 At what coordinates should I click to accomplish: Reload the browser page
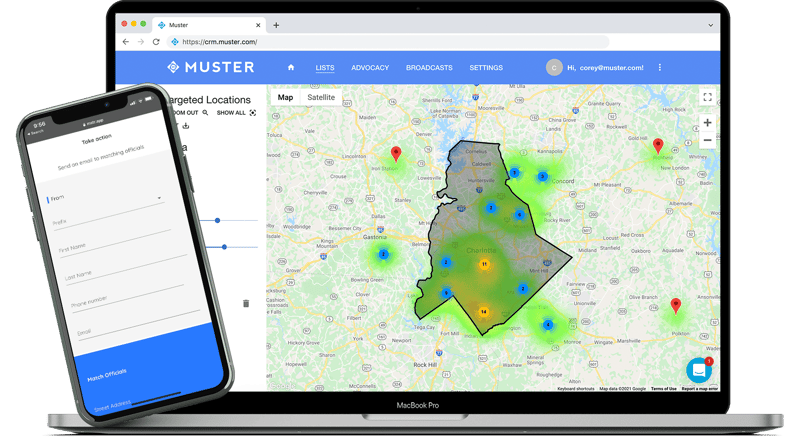(156, 42)
